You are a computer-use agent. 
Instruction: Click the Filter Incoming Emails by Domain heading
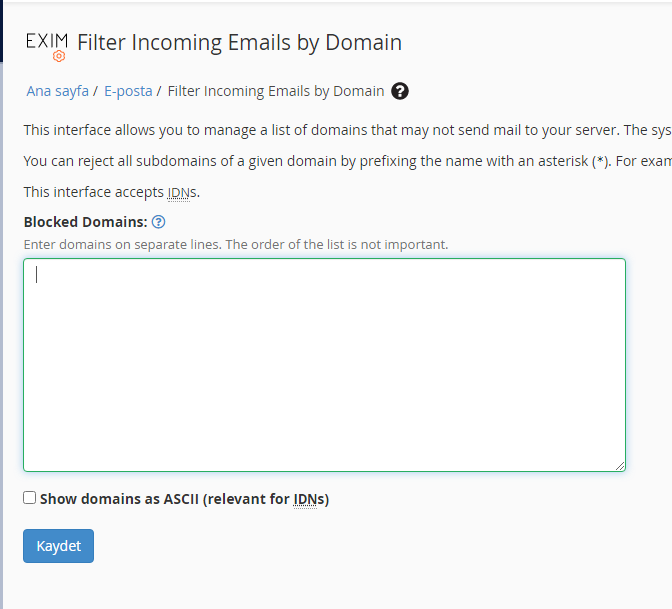(240, 42)
